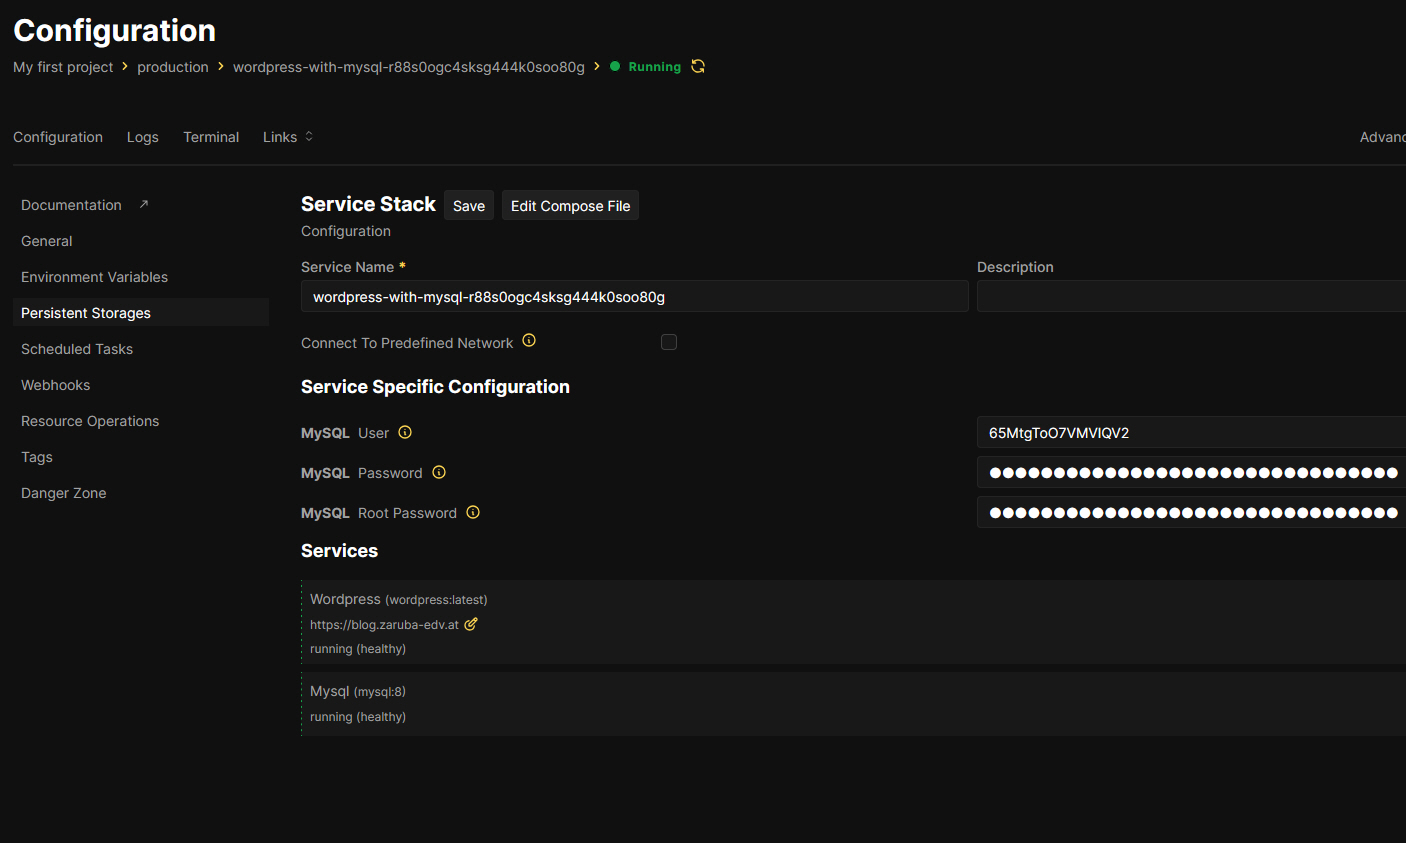This screenshot has height=843, width=1406.
Task: Open the Wordpress service row
Action: [x=854, y=622]
